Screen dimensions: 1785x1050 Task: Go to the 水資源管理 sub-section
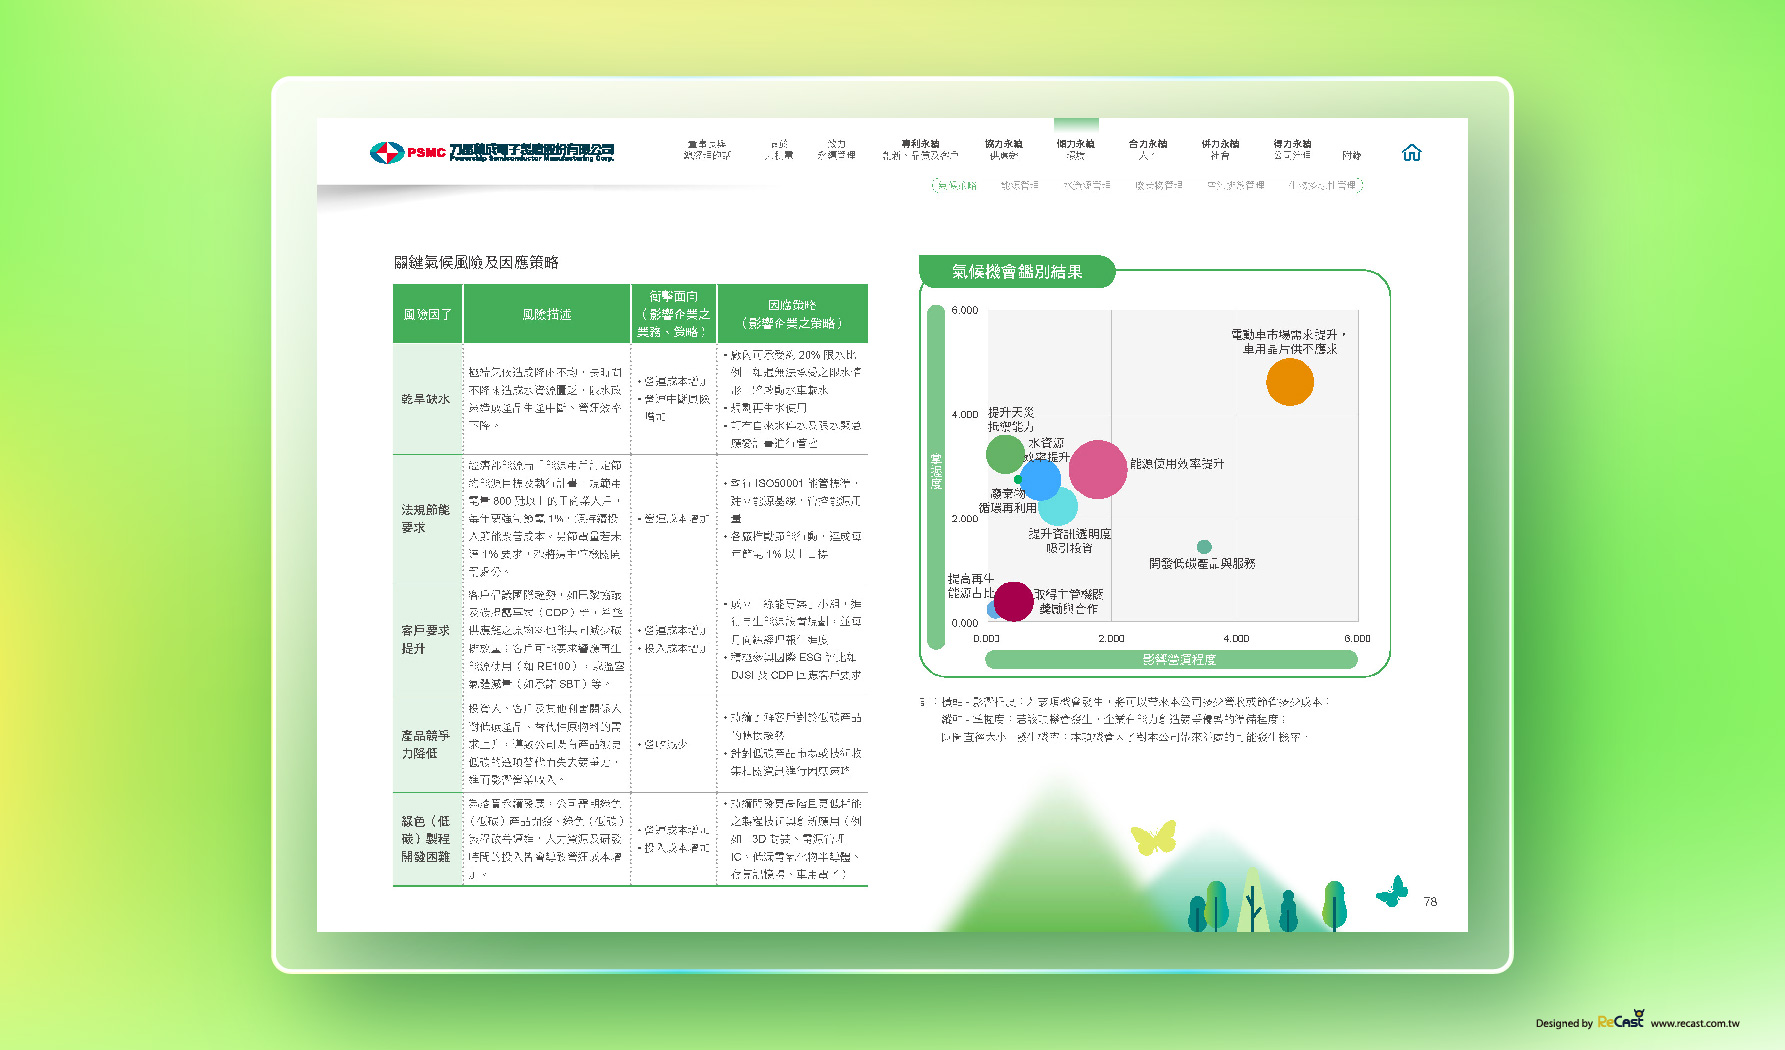click(1086, 185)
